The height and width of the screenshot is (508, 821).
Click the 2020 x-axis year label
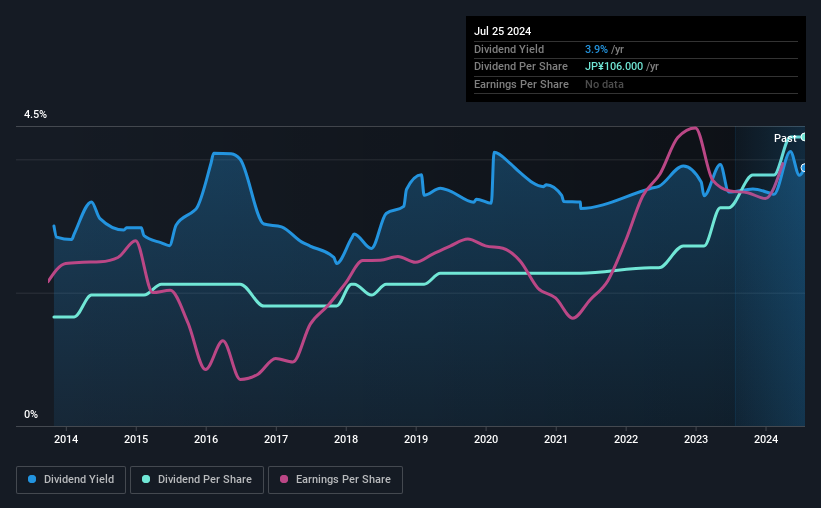tap(486, 439)
